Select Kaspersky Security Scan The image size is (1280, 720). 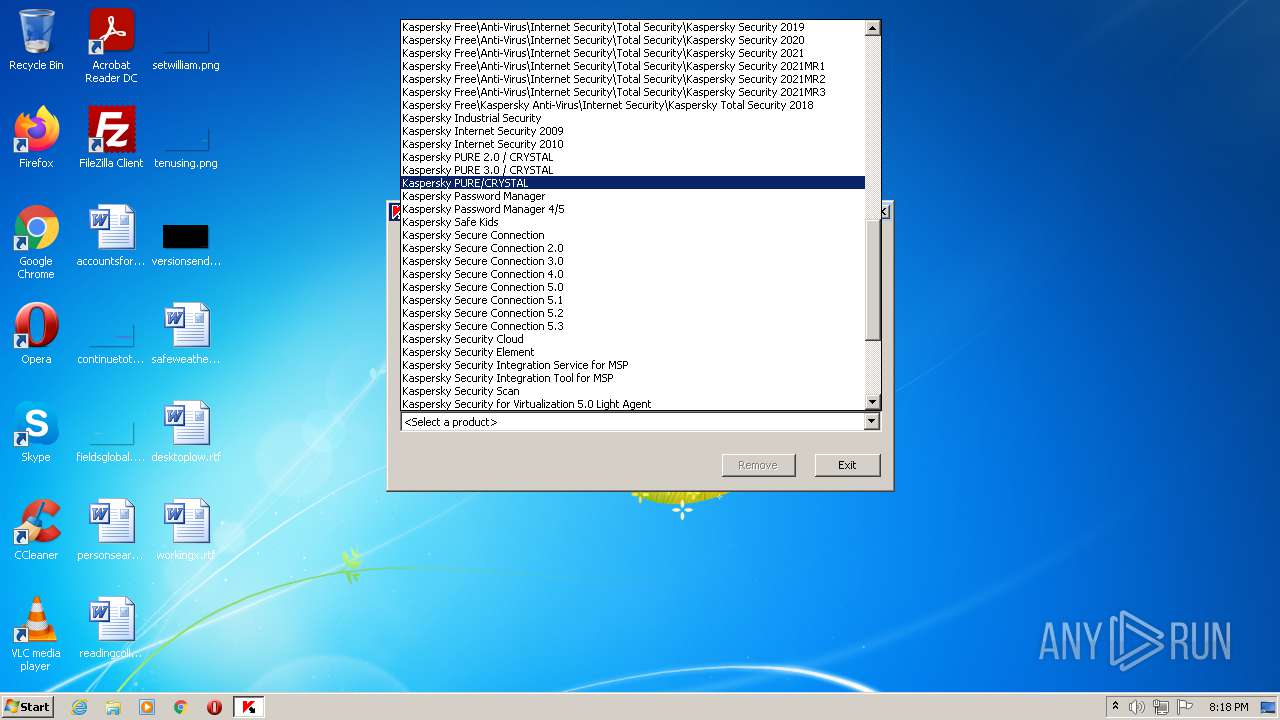pyautogui.click(x=633, y=391)
